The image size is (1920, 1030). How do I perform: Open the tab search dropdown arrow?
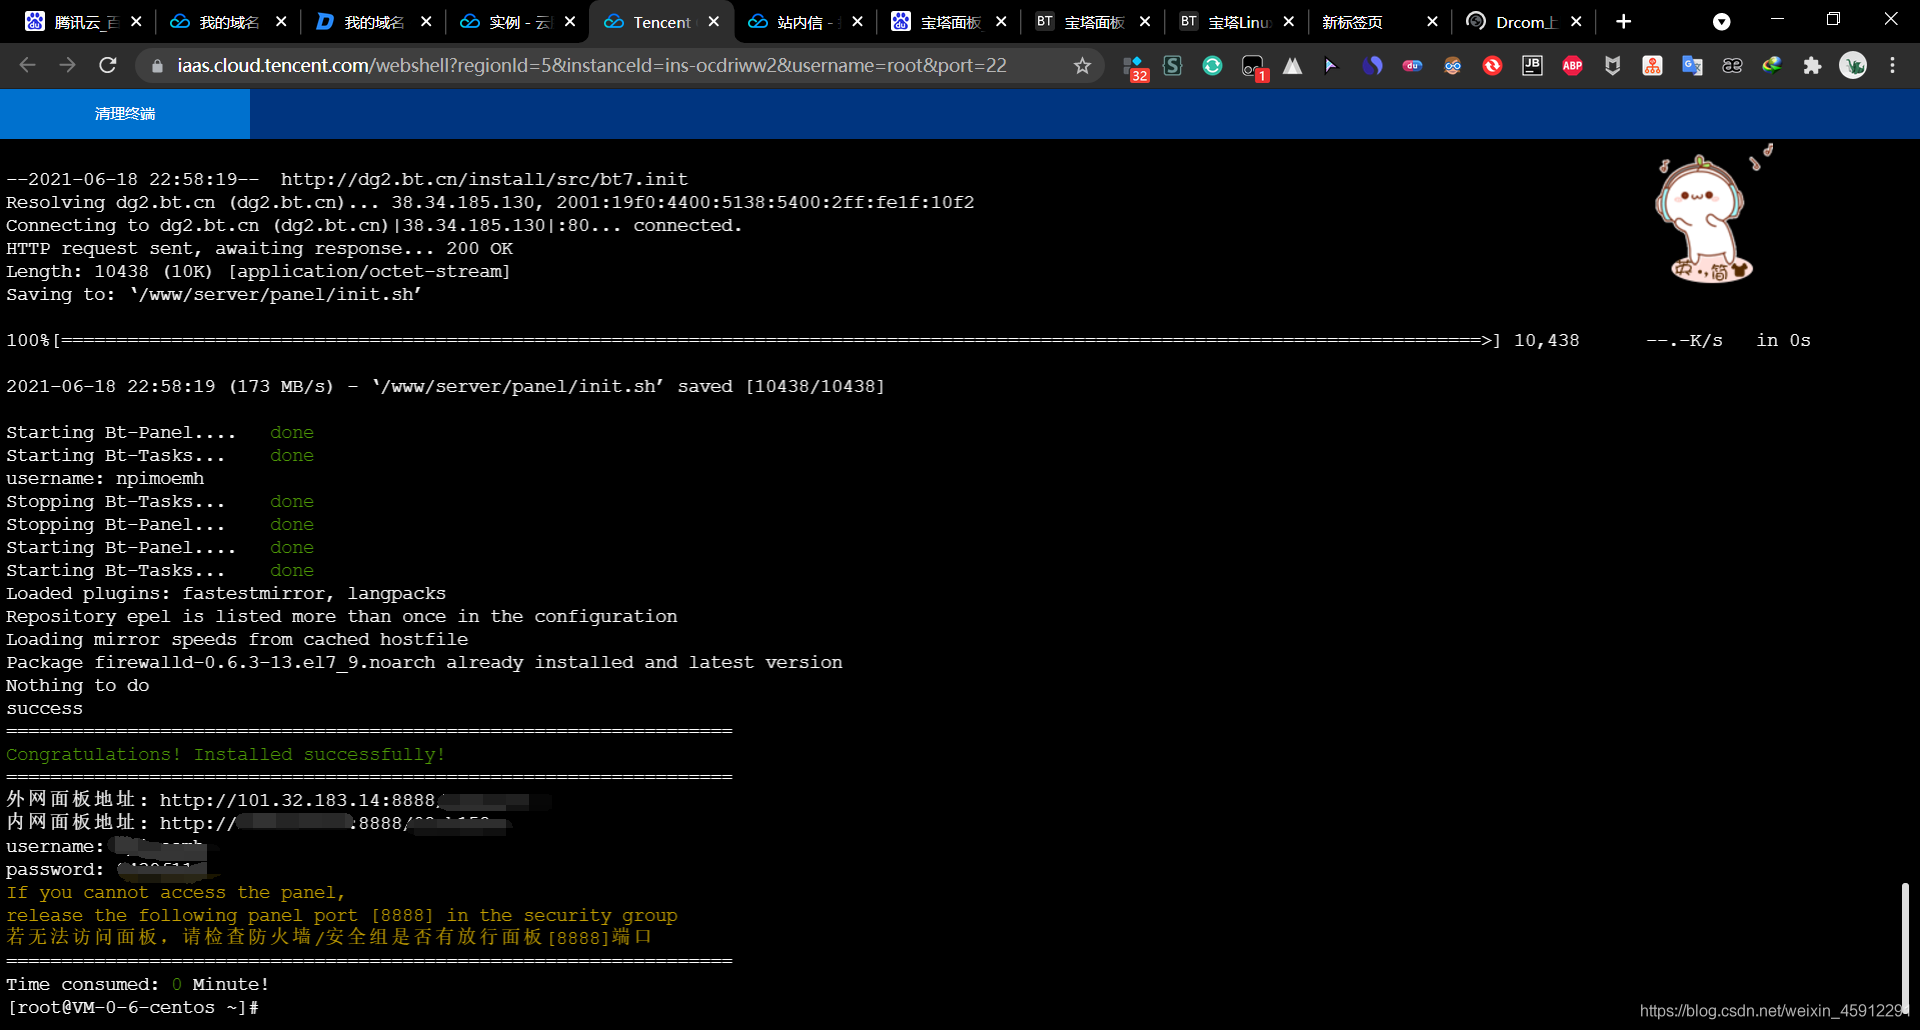point(1721,22)
